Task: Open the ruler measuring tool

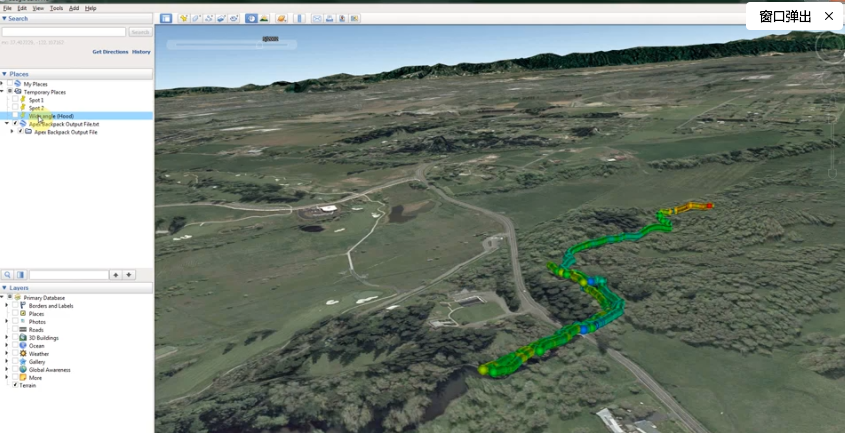Action: tap(299, 18)
